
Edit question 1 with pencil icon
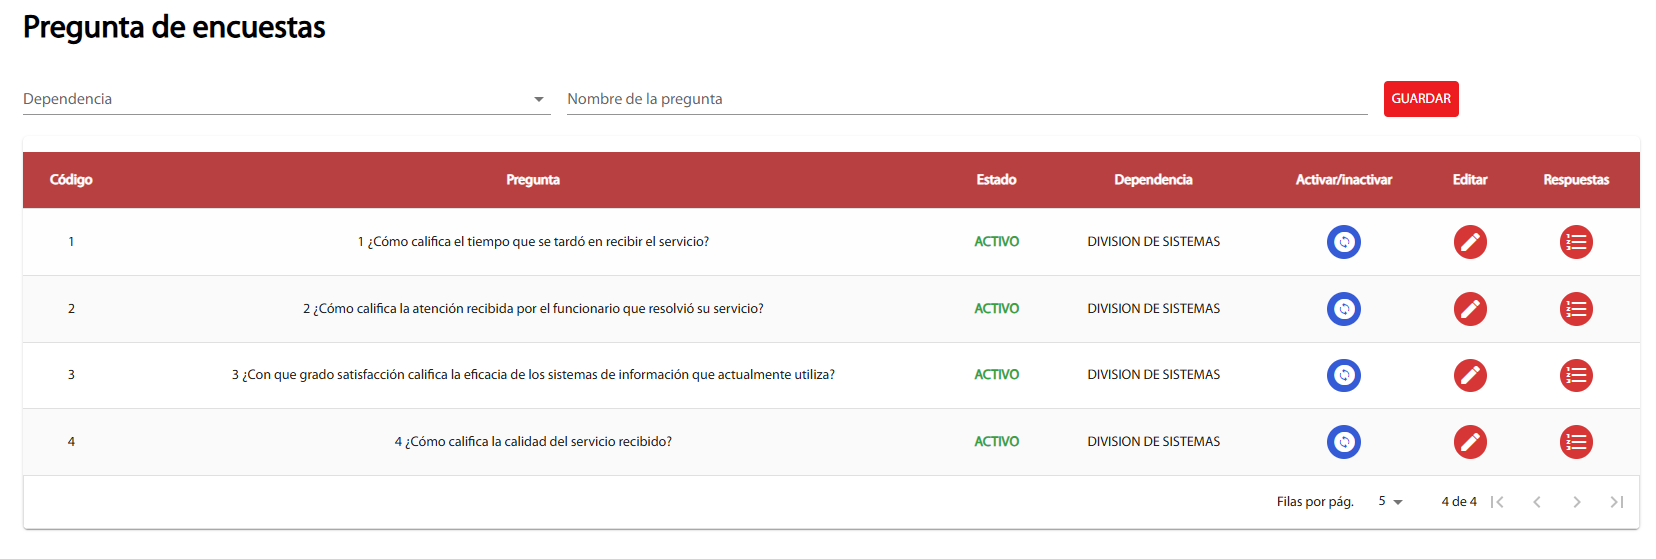tap(1470, 242)
